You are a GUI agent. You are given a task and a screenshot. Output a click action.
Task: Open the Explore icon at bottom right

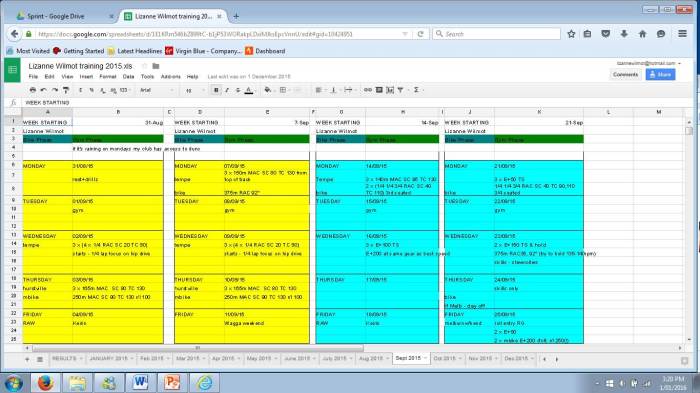pyautogui.click(x=684, y=360)
